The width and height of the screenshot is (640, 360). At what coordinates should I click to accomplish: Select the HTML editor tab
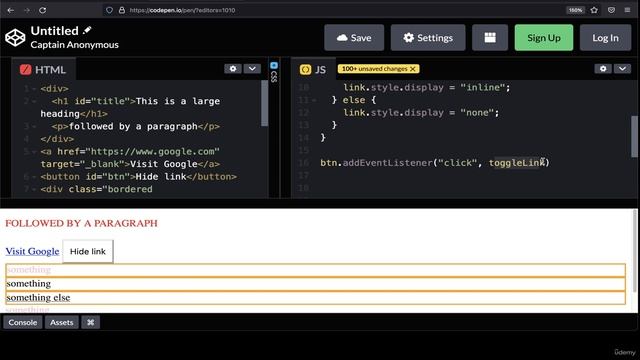click(x=43, y=70)
